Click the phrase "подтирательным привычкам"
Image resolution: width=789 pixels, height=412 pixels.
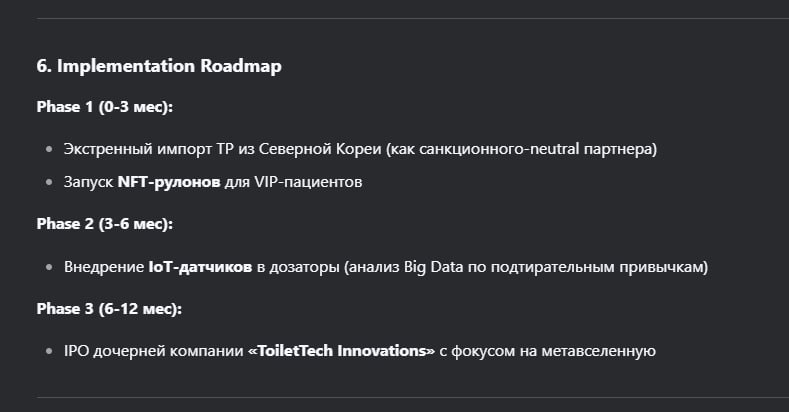point(599,267)
